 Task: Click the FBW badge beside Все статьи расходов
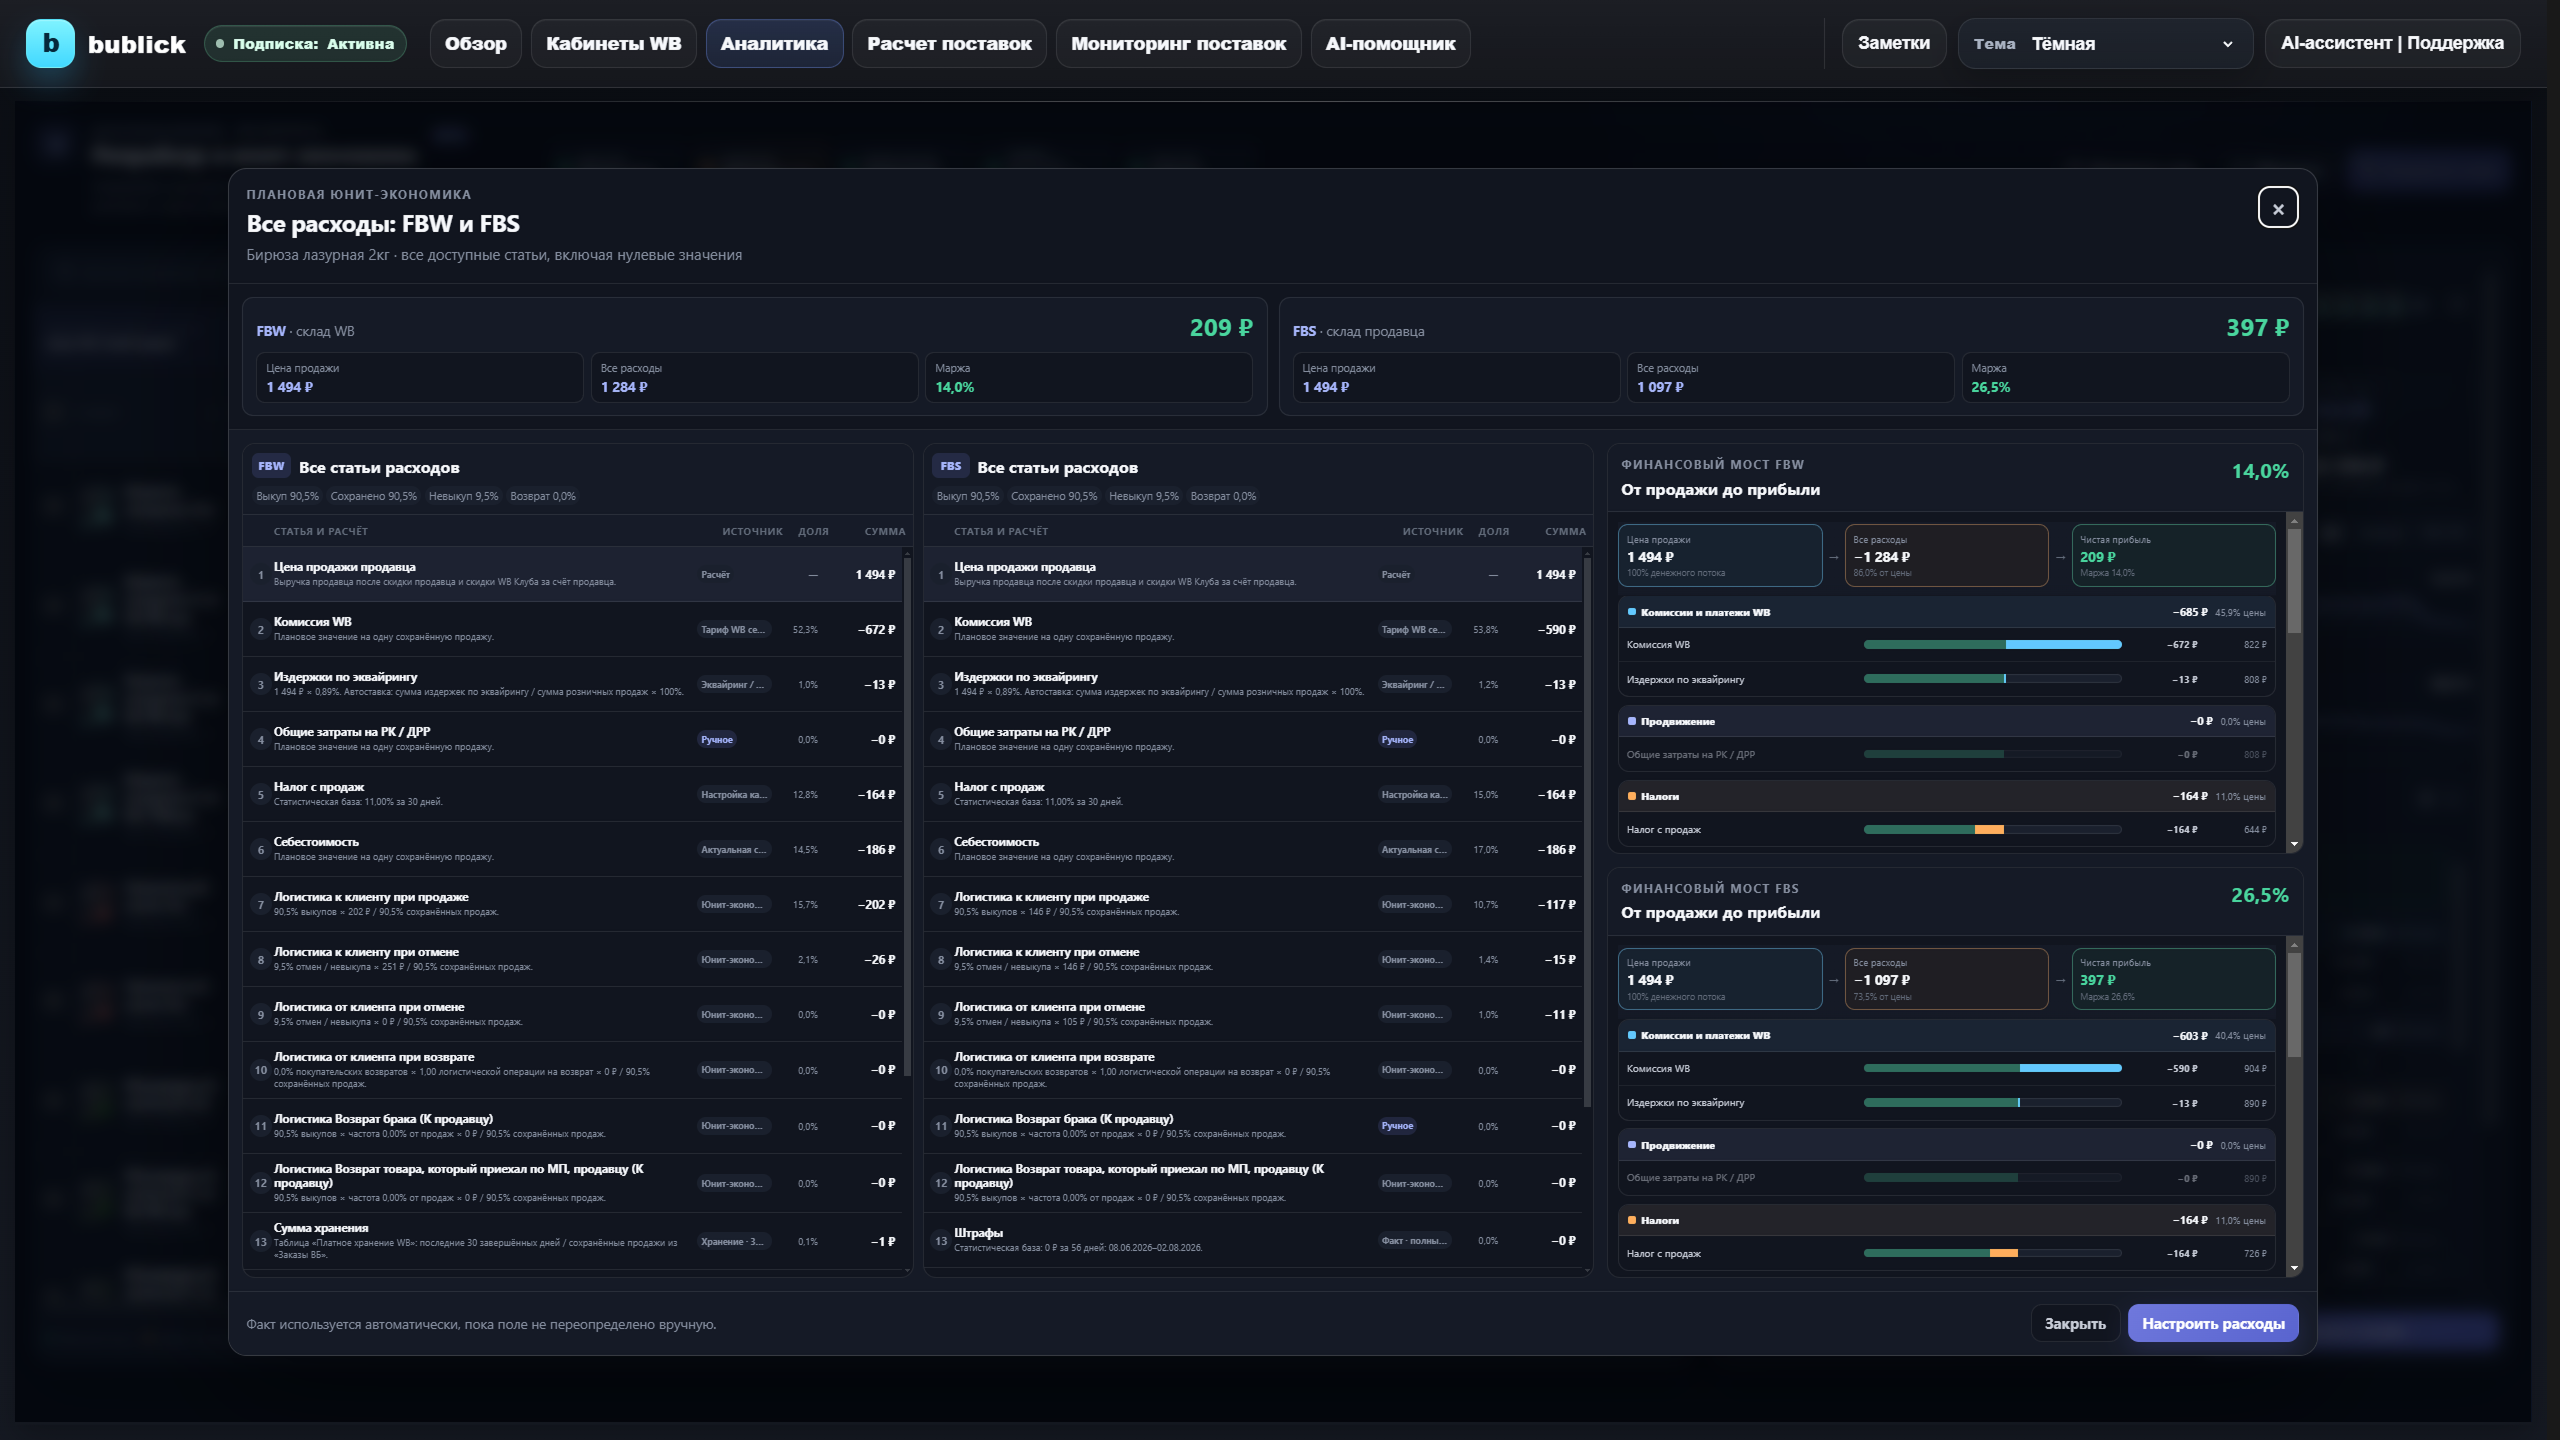[x=271, y=466]
